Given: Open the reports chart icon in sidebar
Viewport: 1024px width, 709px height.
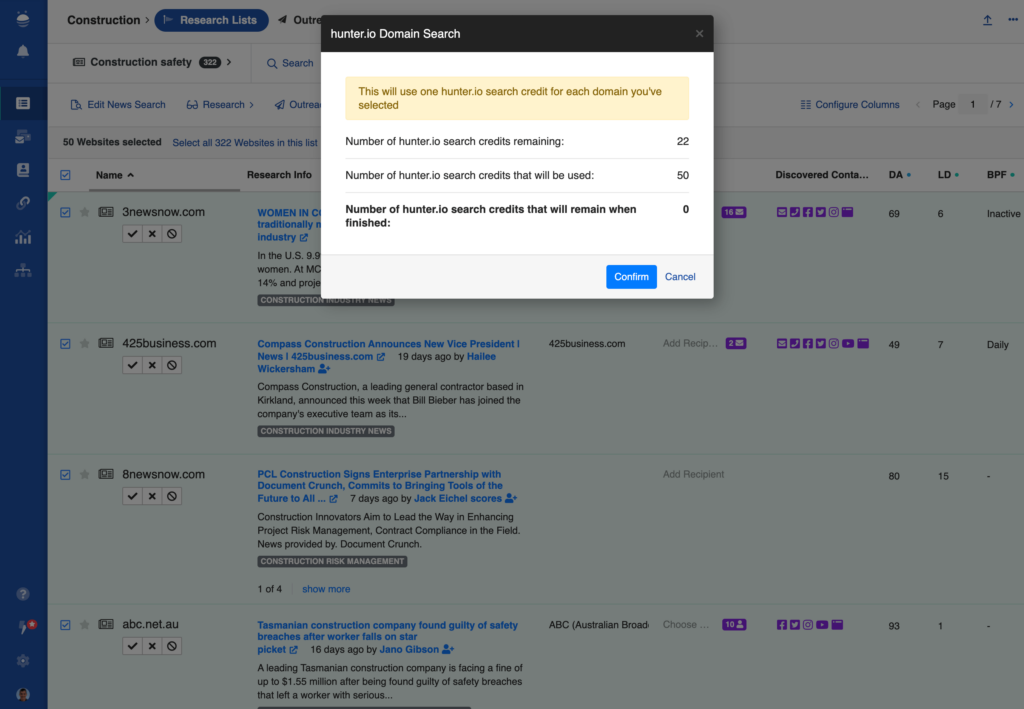Looking at the screenshot, I should coord(23,237).
